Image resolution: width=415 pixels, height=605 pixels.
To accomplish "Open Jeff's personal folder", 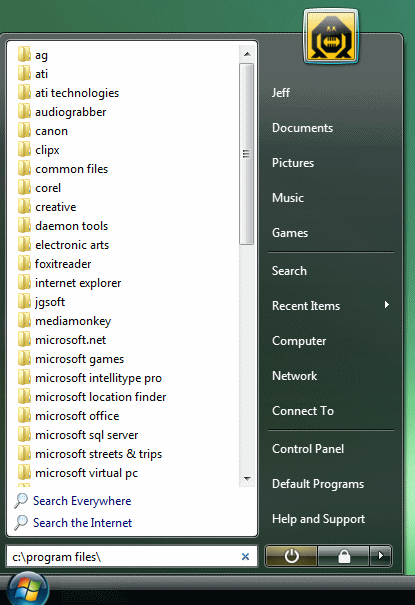I will point(281,93).
